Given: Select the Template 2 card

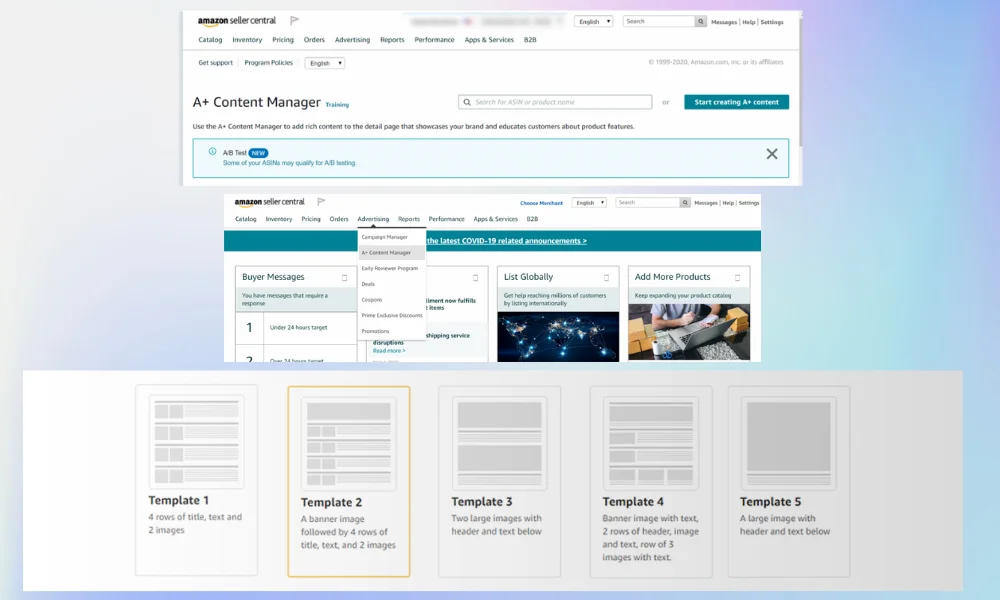Looking at the screenshot, I should pos(349,481).
